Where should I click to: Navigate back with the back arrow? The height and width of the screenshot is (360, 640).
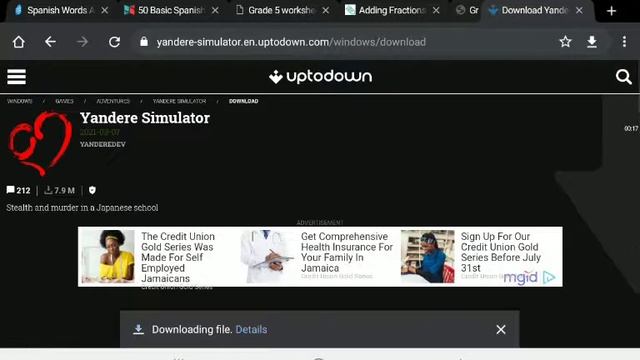[x=50, y=42]
